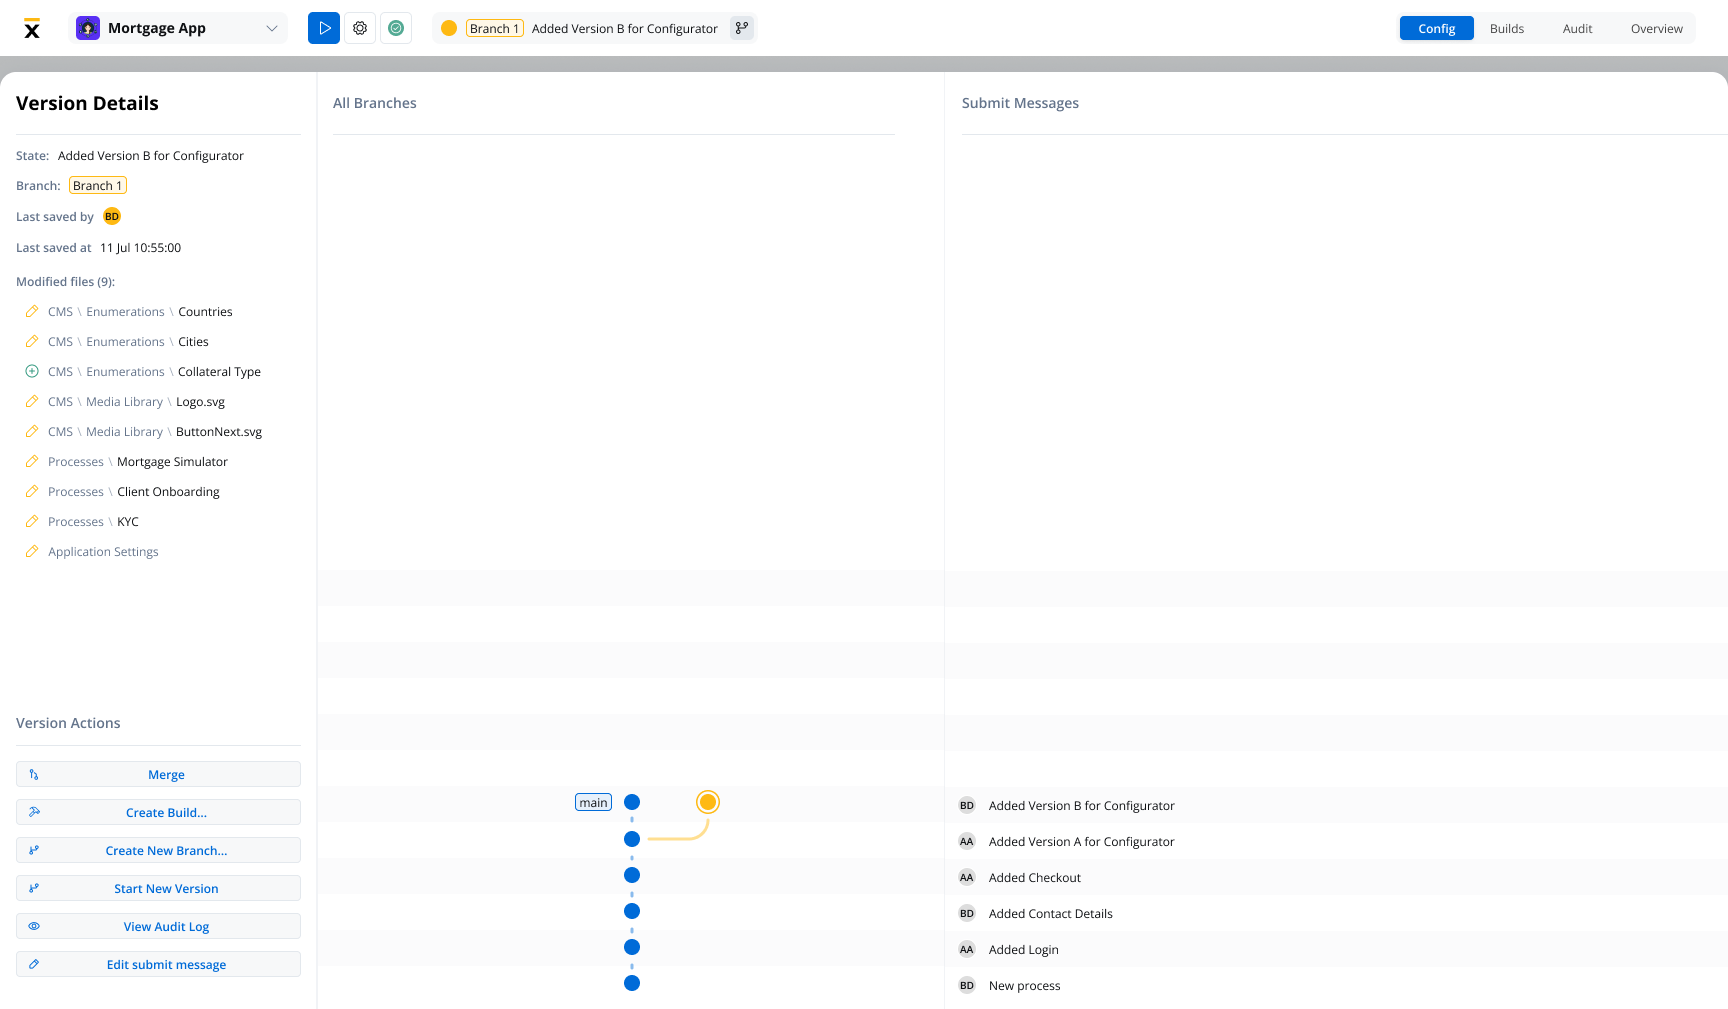The height and width of the screenshot is (1009, 1728).
Task: Switch to the Config tab
Action: point(1436,28)
